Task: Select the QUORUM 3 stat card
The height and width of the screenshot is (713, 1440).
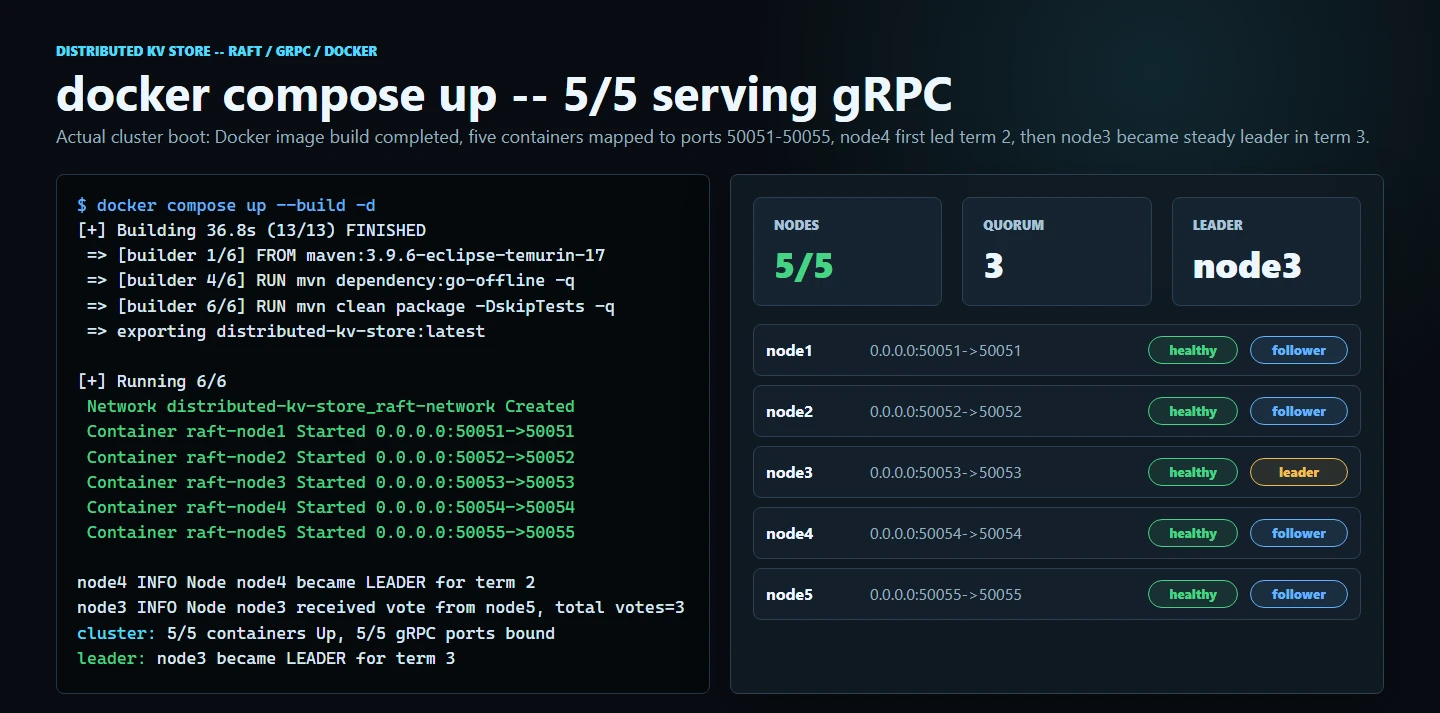Action: click(x=1057, y=251)
